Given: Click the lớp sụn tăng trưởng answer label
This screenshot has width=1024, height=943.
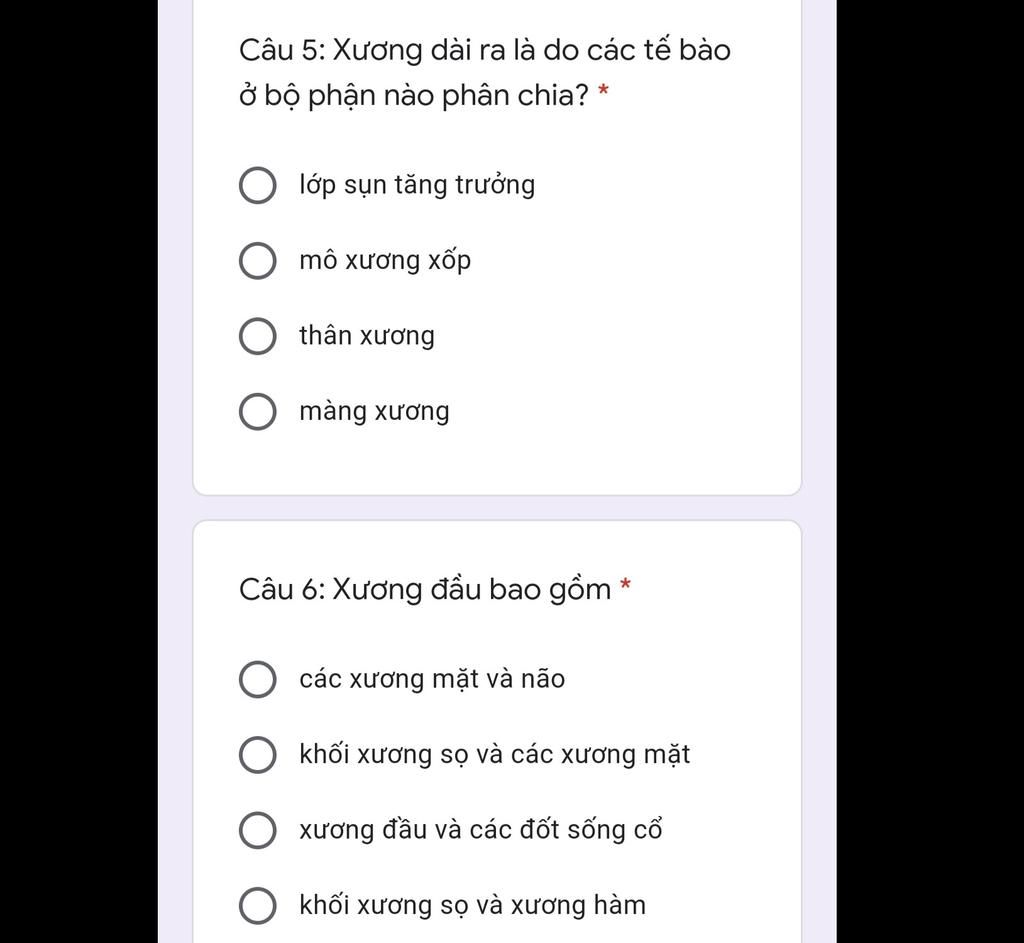Looking at the screenshot, I should tap(417, 185).
